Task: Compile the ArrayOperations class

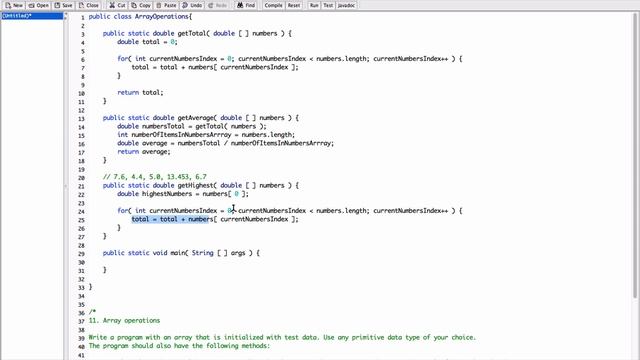Action: (x=273, y=5)
